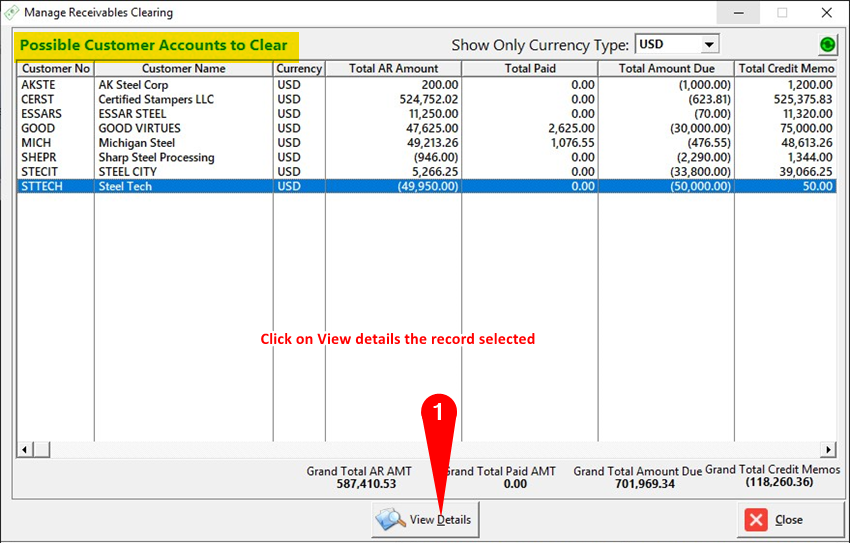Click ESSAR STEEL customer name
850x543 pixels.
(x=132, y=114)
